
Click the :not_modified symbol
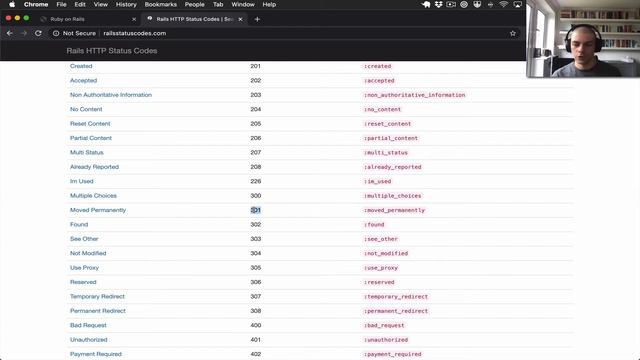coord(386,253)
